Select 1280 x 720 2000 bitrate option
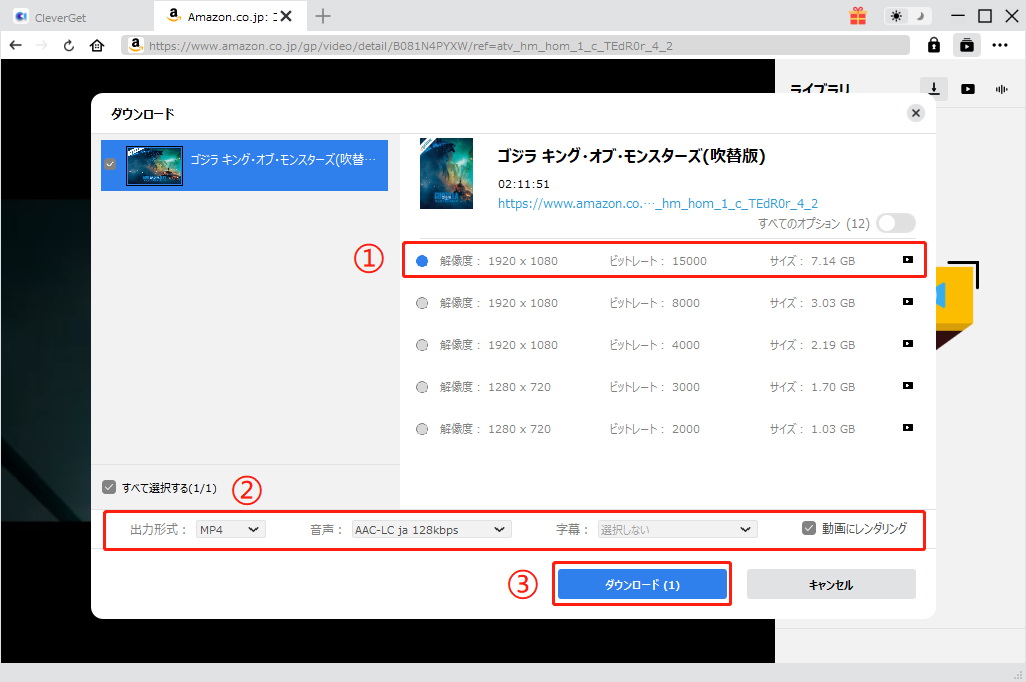Image resolution: width=1026 pixels, height=682 pixels. click(422, 429)
